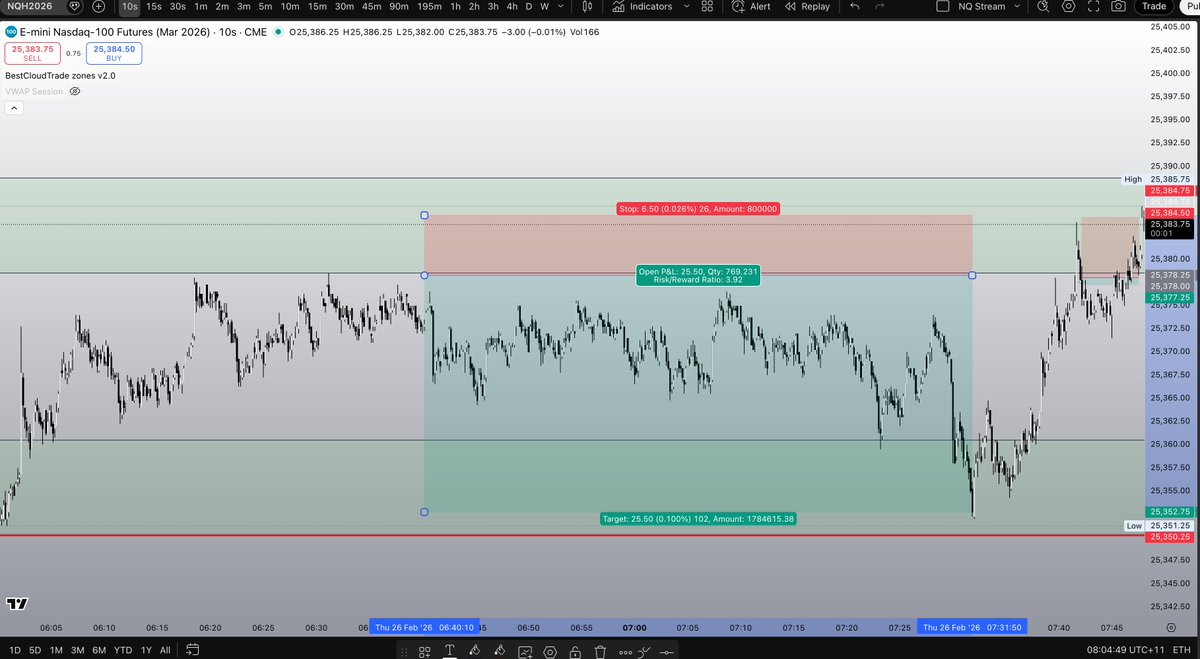Screen dimensions: 1200x659
Task: Click the High price label 25,385.75
Action: click(x=1170, y=179)
